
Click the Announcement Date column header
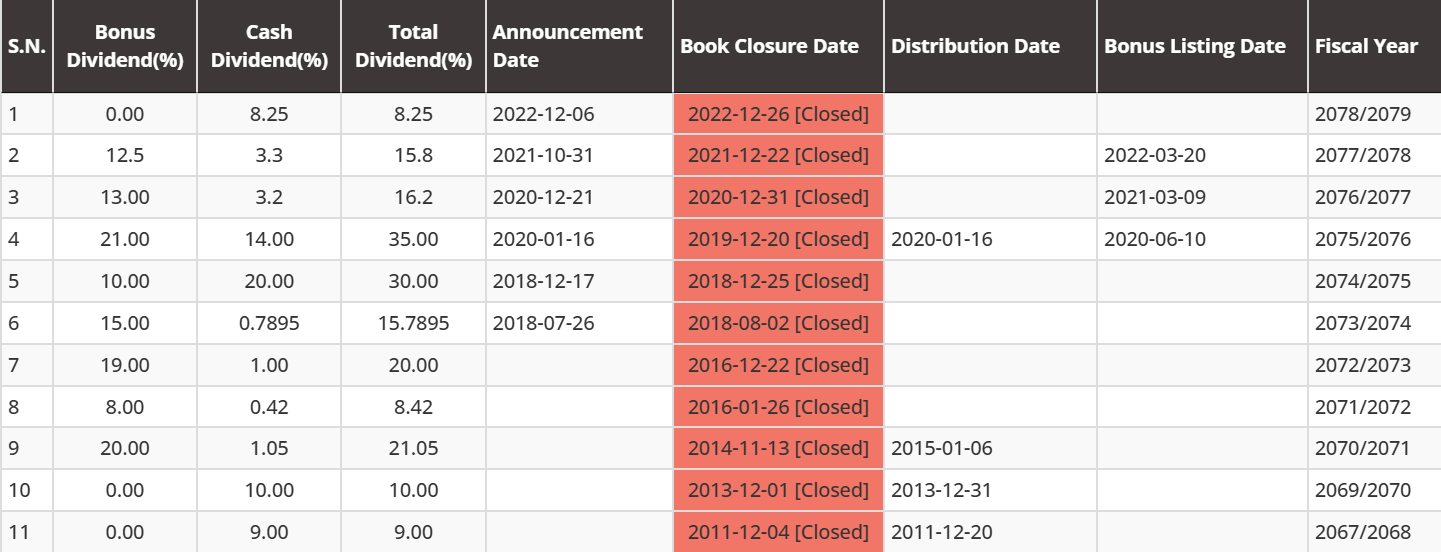[x=567, y=46]
